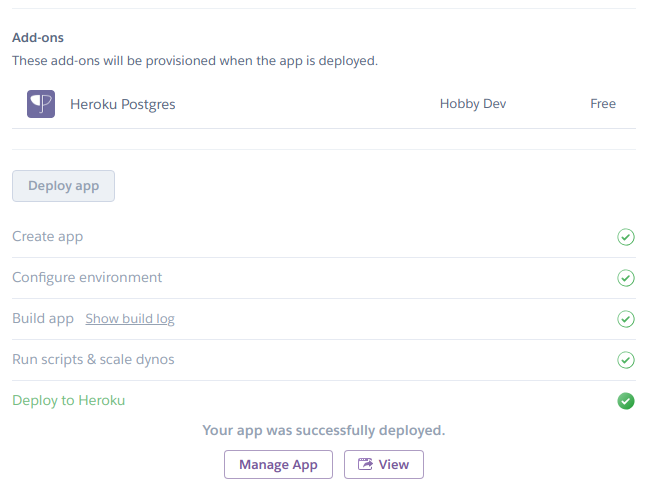Click the Run scripts checkmark icon

tap(626, 360)
